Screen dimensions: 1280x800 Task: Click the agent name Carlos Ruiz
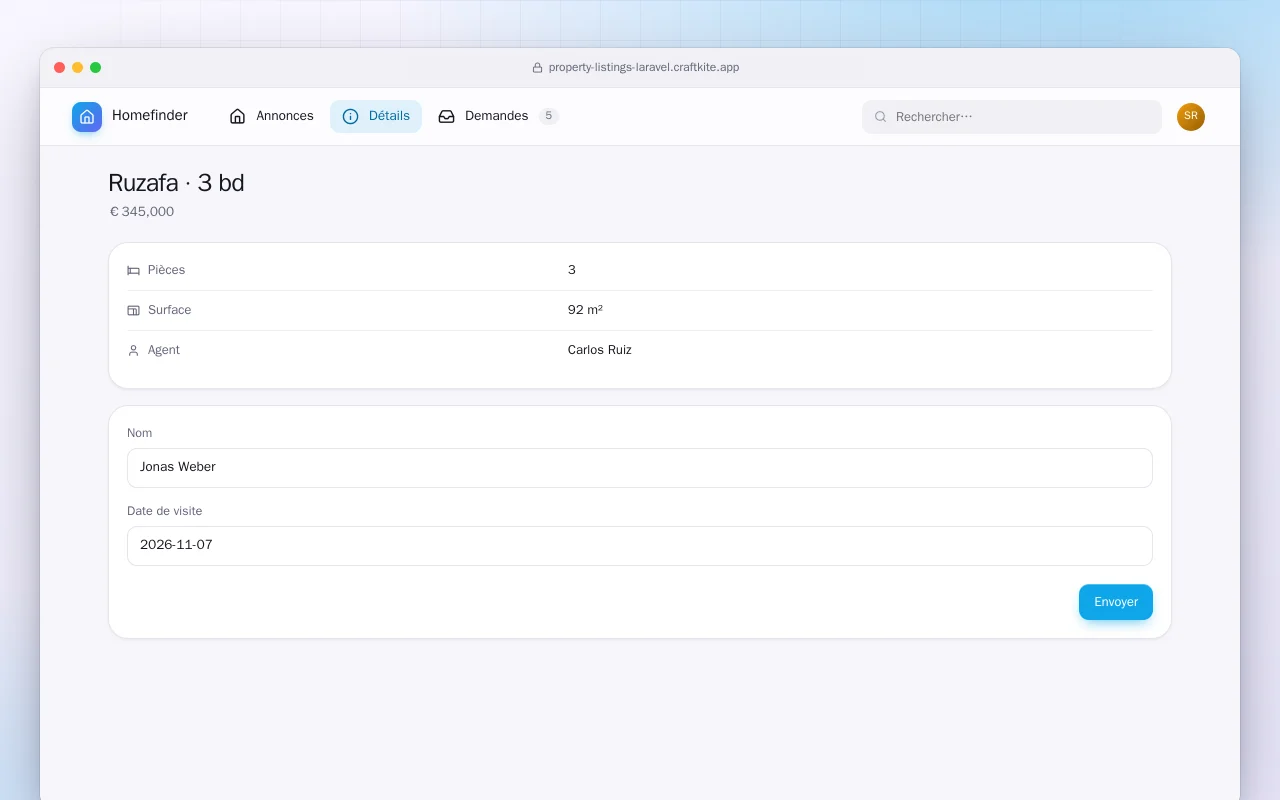(600, 350)
